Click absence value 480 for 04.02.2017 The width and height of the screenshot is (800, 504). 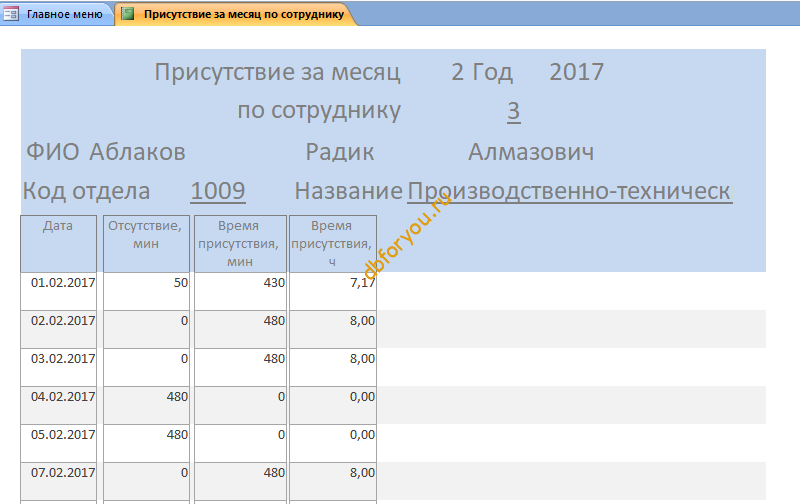146,405
